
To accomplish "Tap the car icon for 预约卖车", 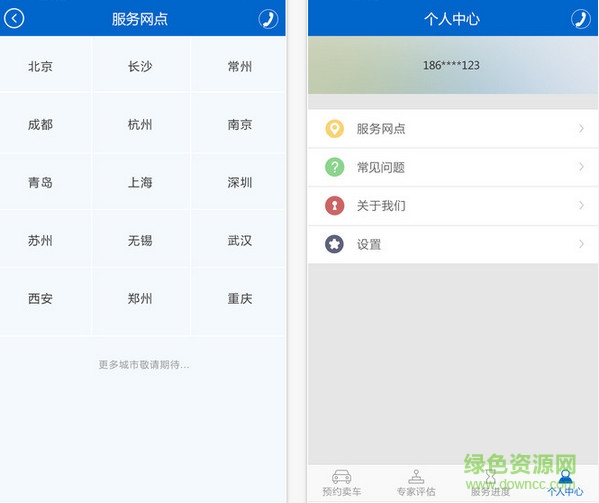I will point(342,476).
